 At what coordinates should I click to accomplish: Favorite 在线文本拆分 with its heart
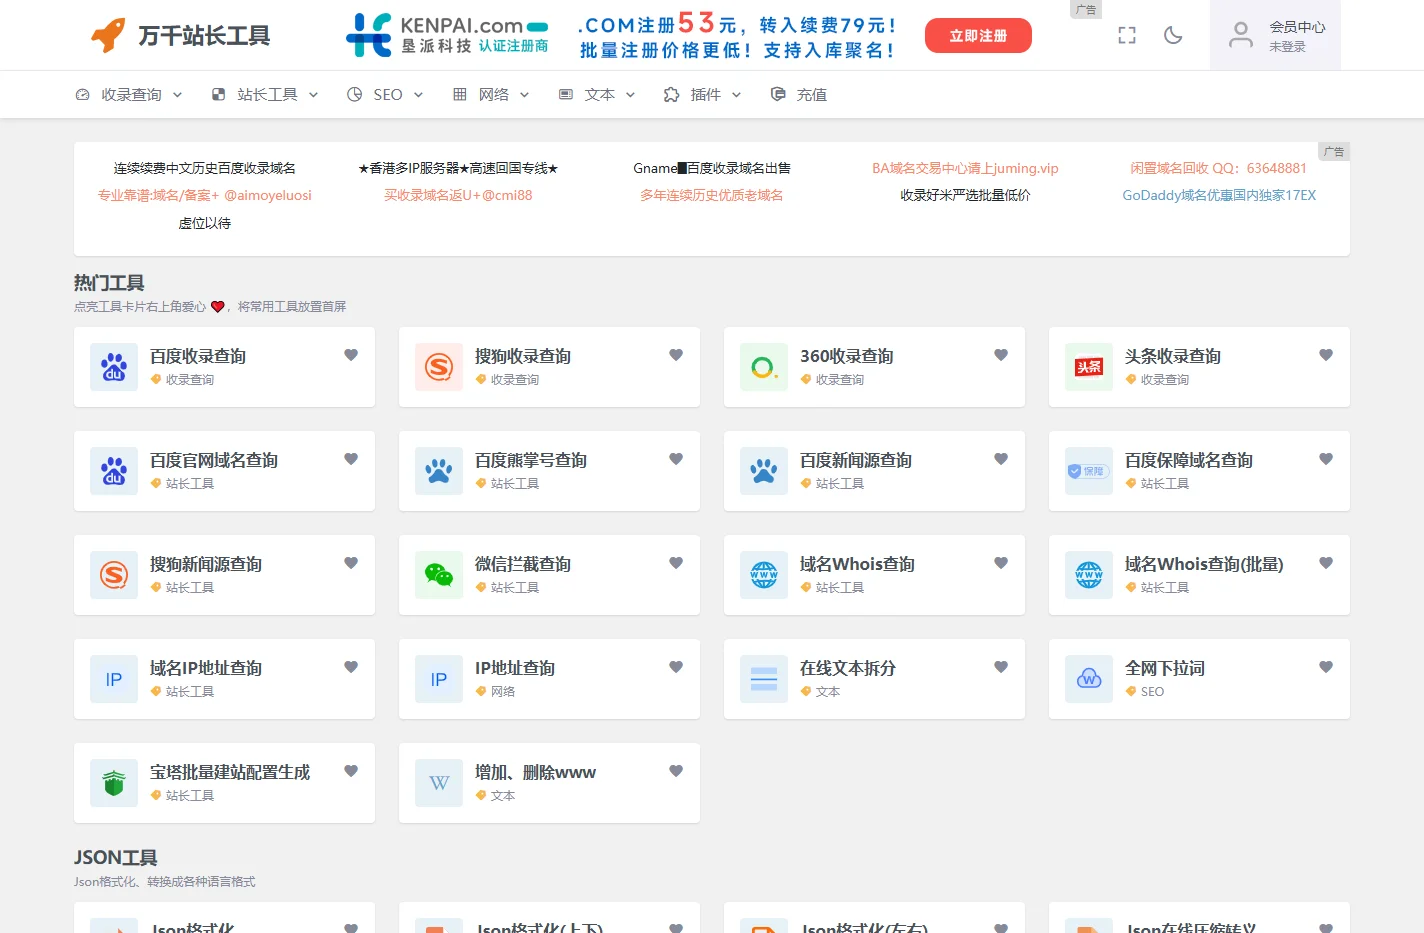click(1001, 667)
